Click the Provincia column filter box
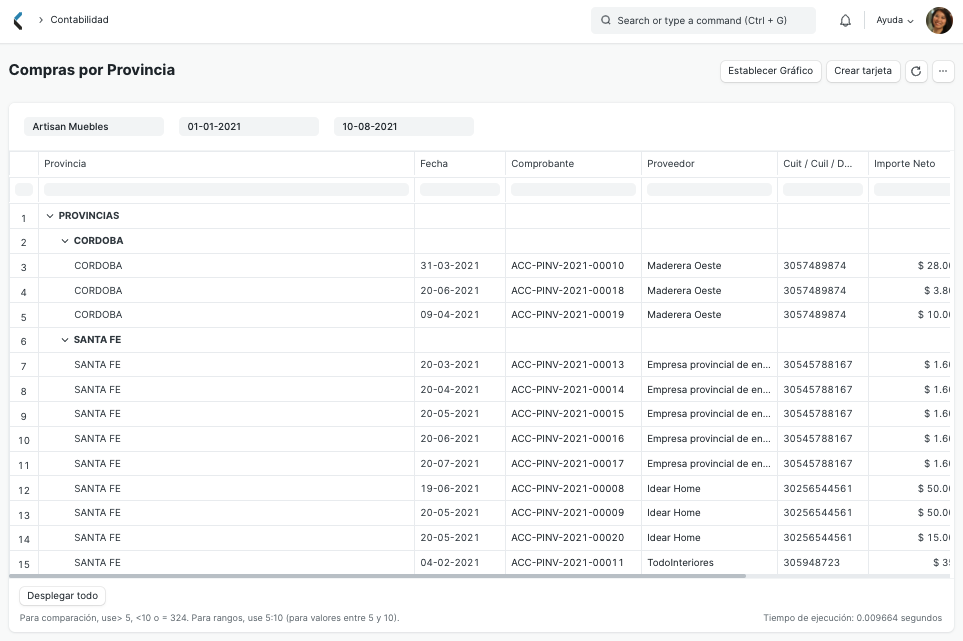Image resolution: width=963 pixels, height=641 pixels. (x=226, y=190)
